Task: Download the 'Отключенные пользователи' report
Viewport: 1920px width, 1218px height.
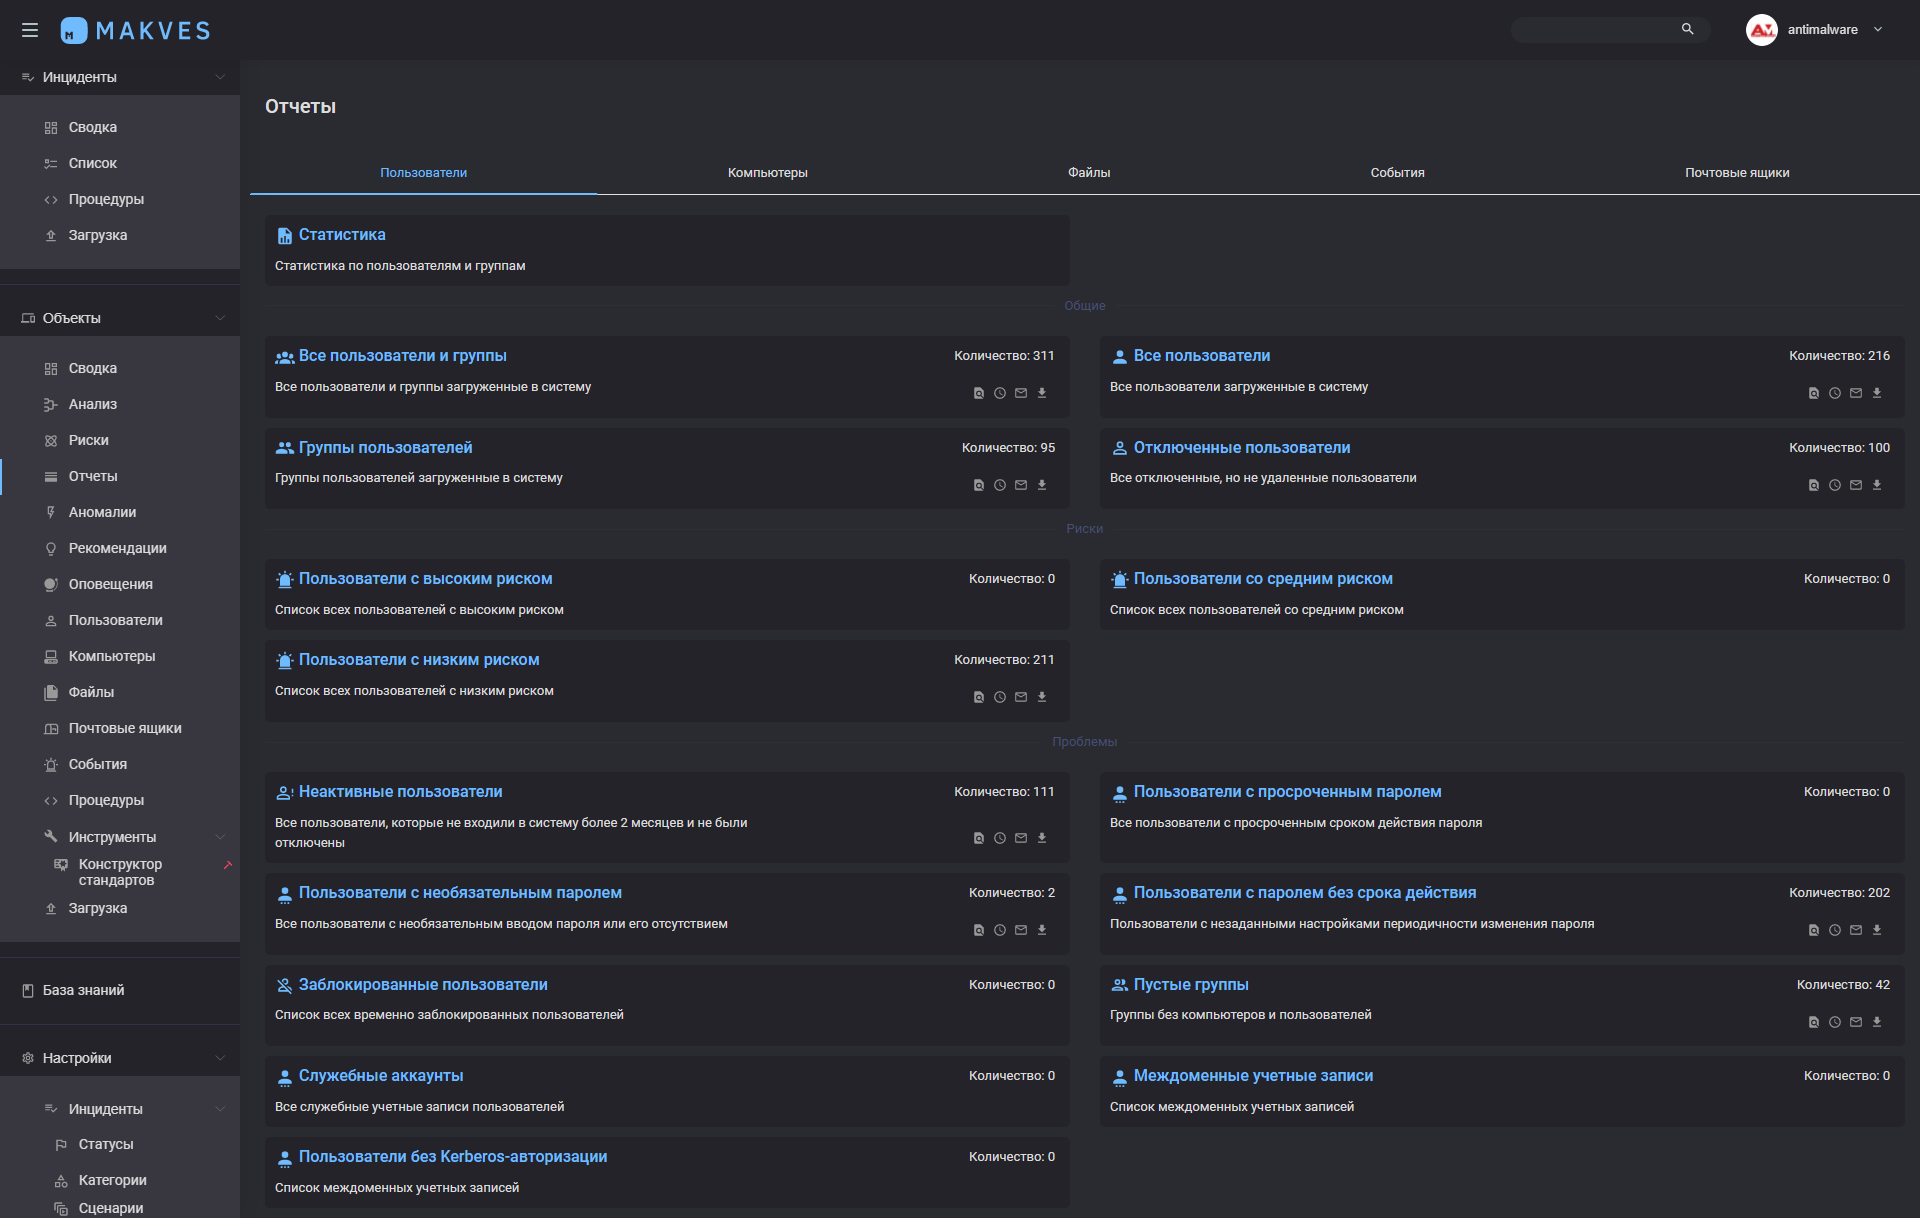Action: click(x=1877, y=485)
